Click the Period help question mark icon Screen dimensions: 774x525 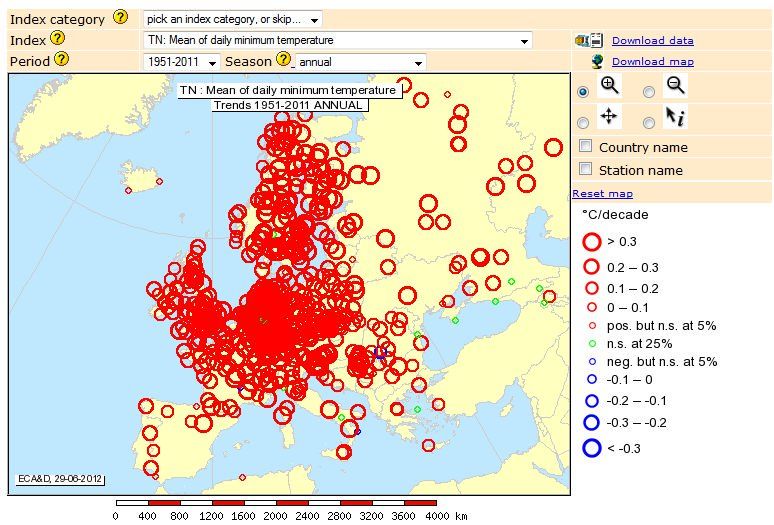click(62, 59)
